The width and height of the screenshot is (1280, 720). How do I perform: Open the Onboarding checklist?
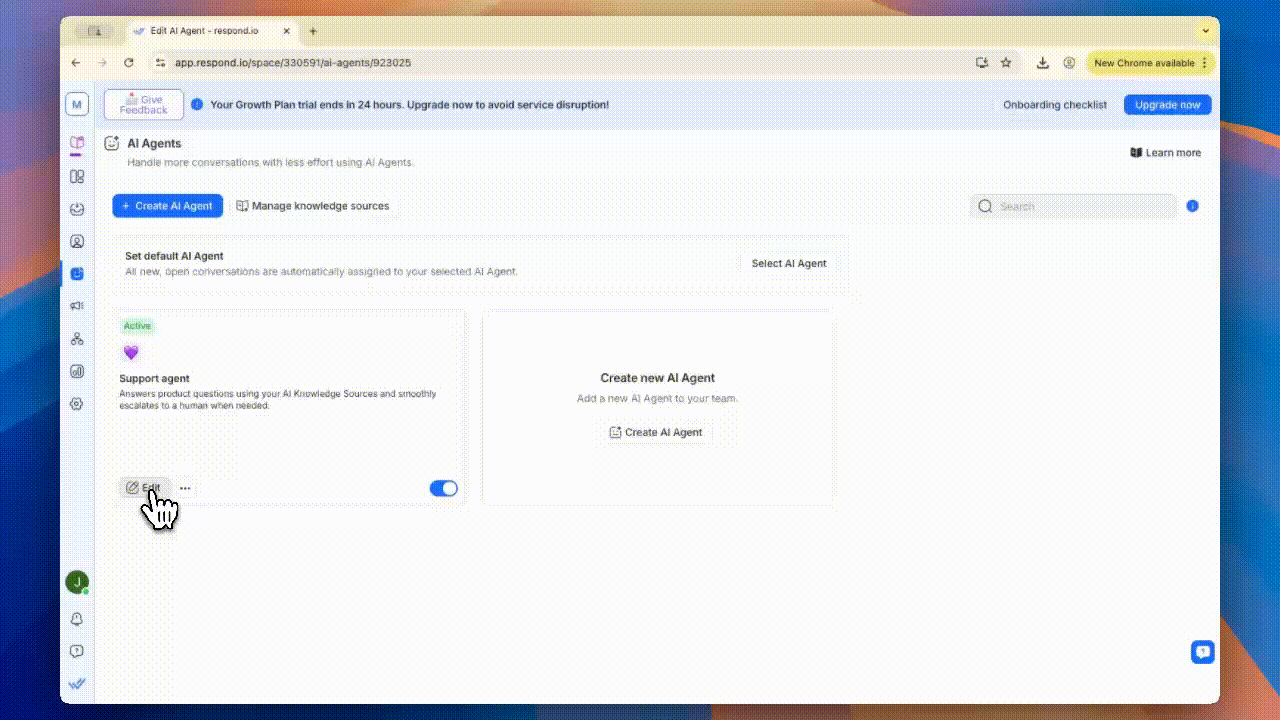1055,104
